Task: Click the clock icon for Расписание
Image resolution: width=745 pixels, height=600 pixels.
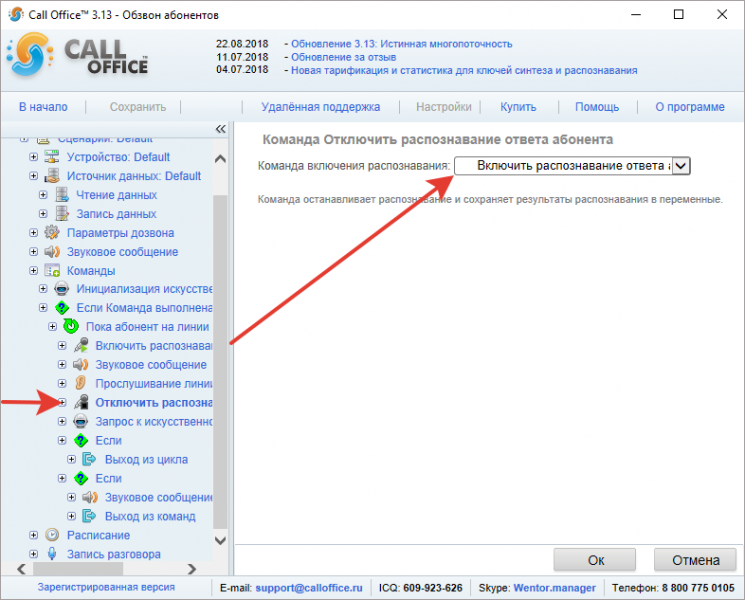Action: [51, 535]
